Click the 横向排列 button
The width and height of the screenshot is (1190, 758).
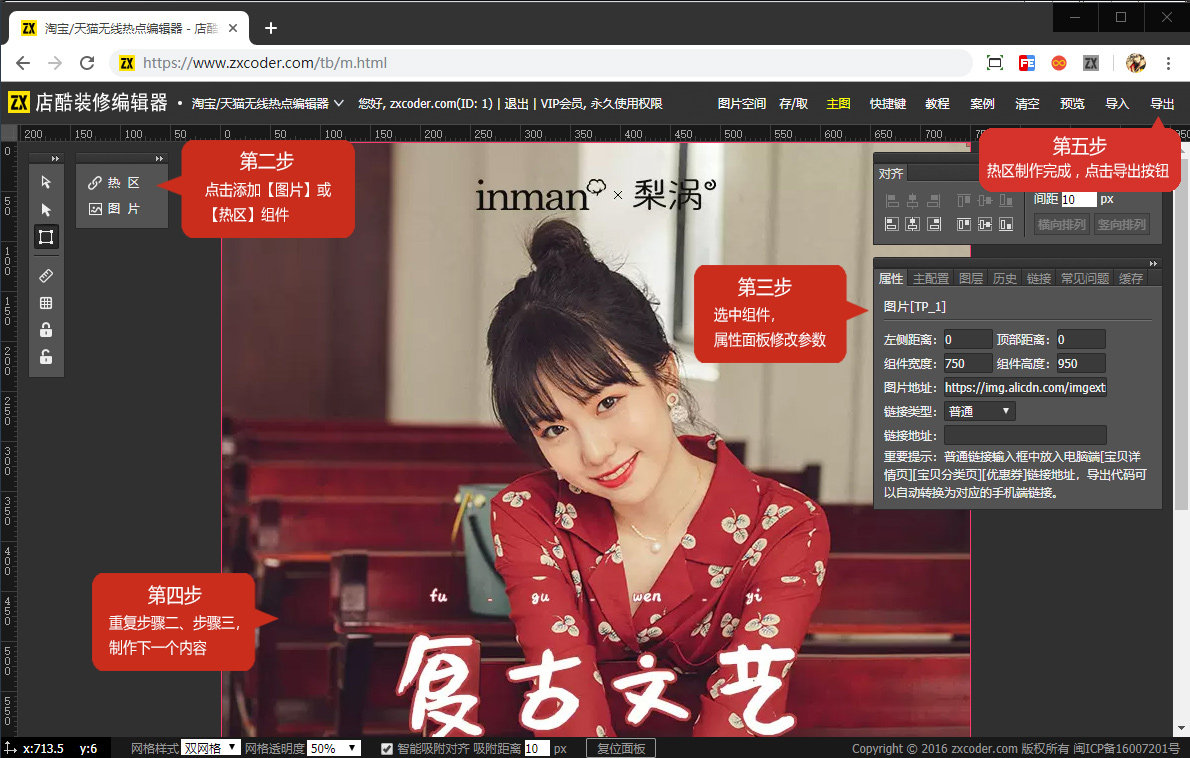(x=1062, y=224)
